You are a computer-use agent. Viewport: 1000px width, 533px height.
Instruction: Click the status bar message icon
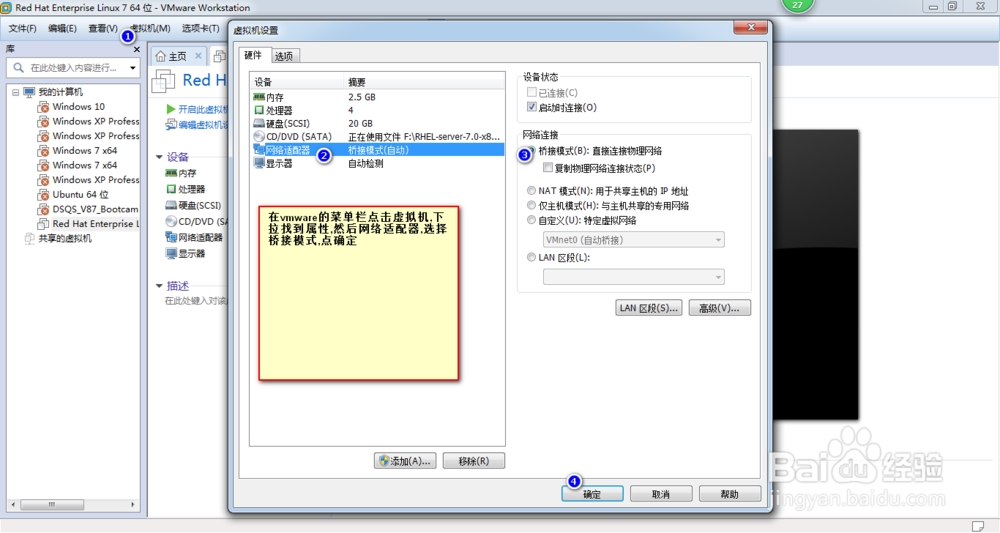[x=978, y=526]
